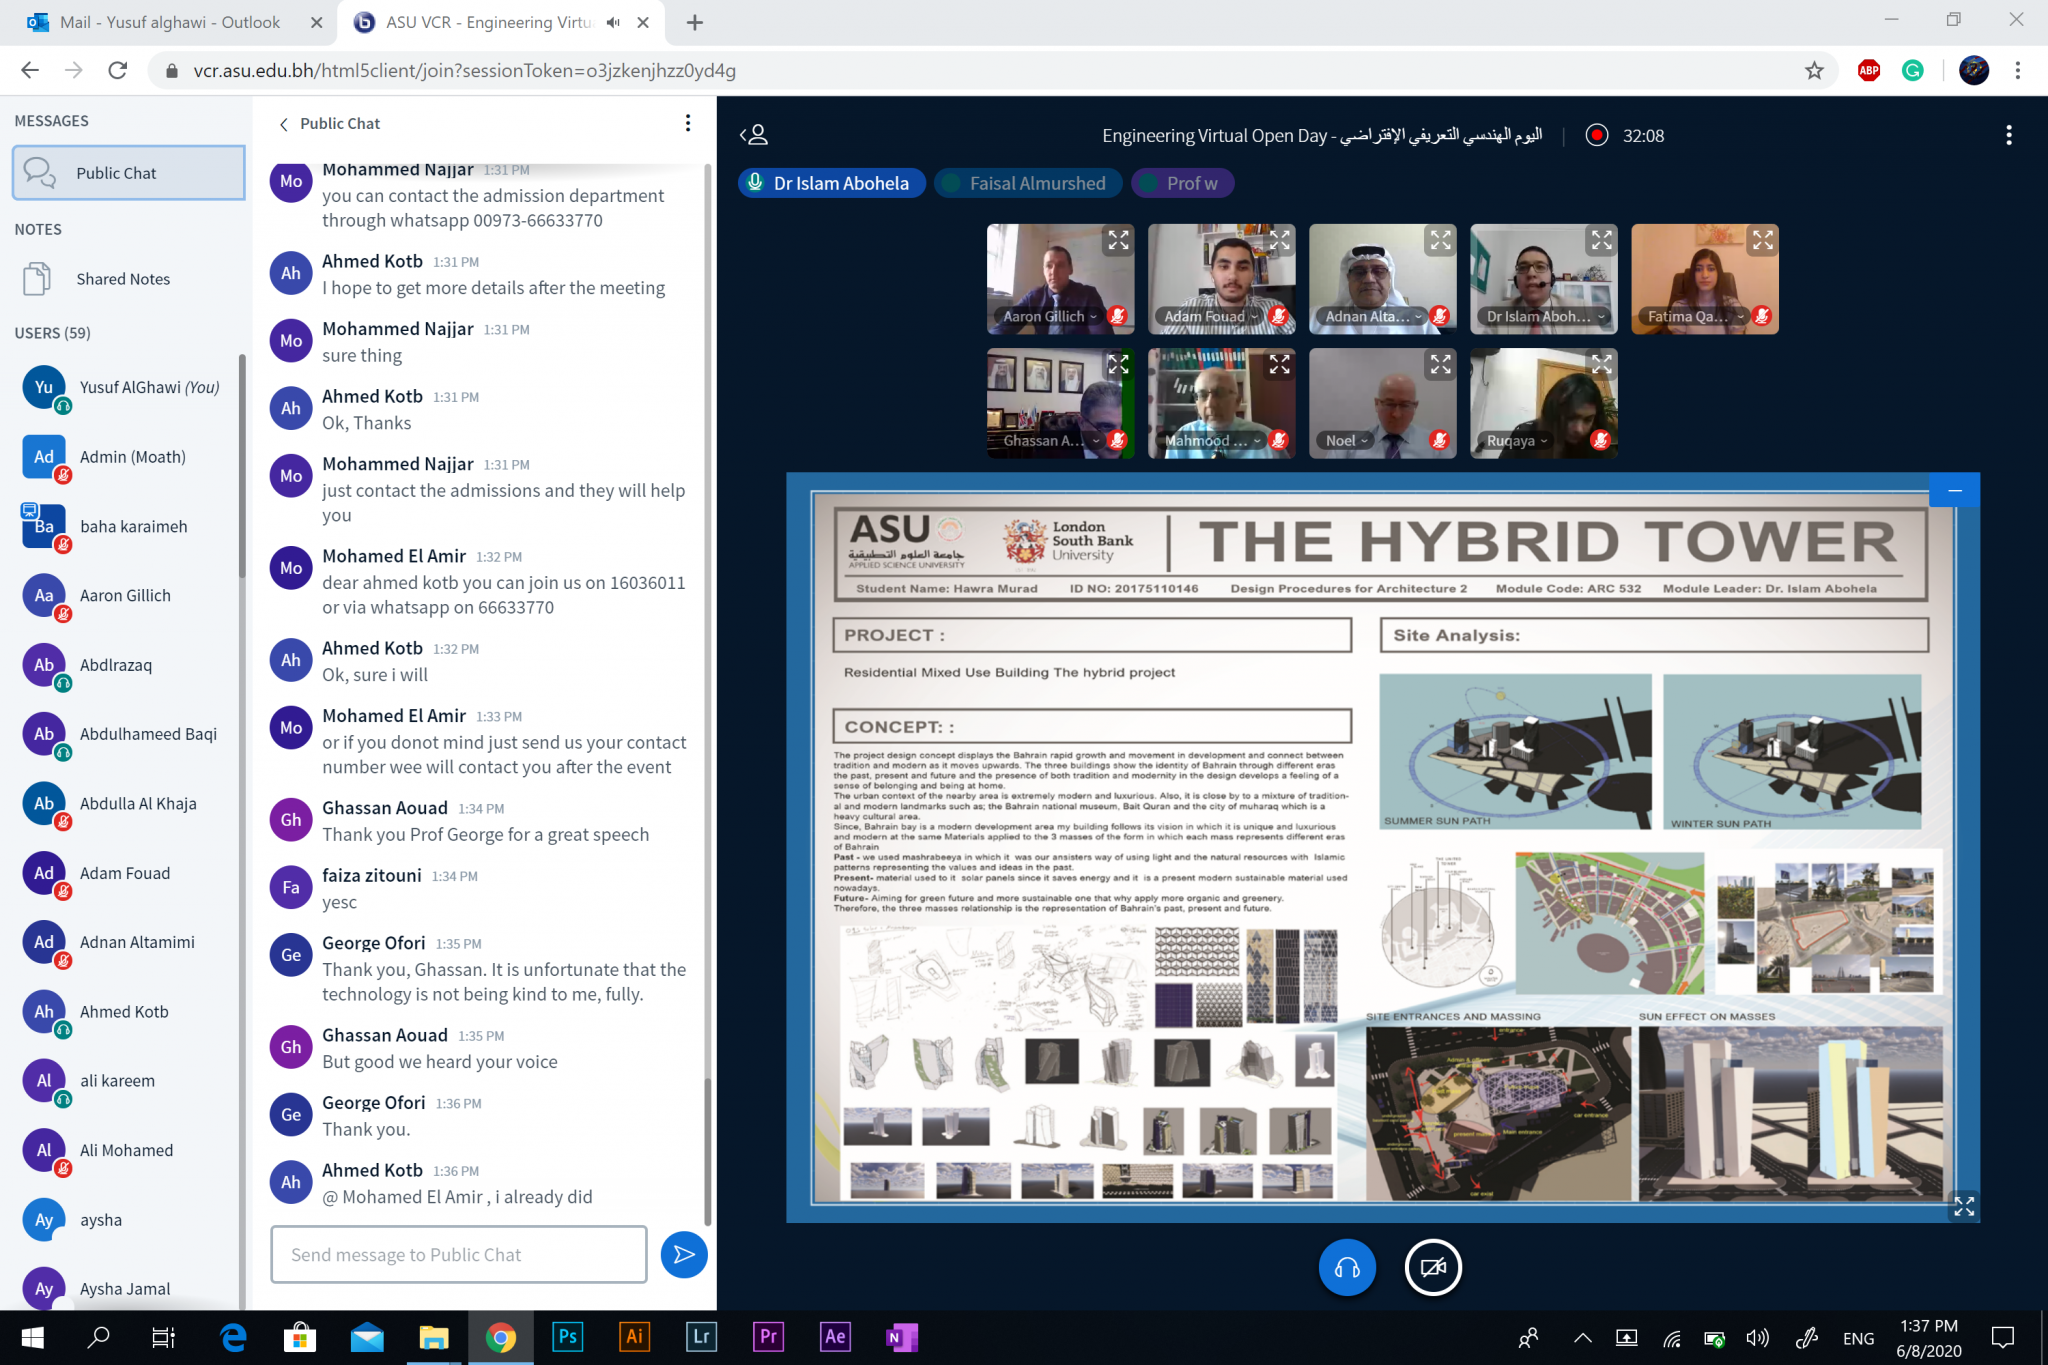Open a new browser tab
Viewport: 2048px width, 1365px height.
695,22
